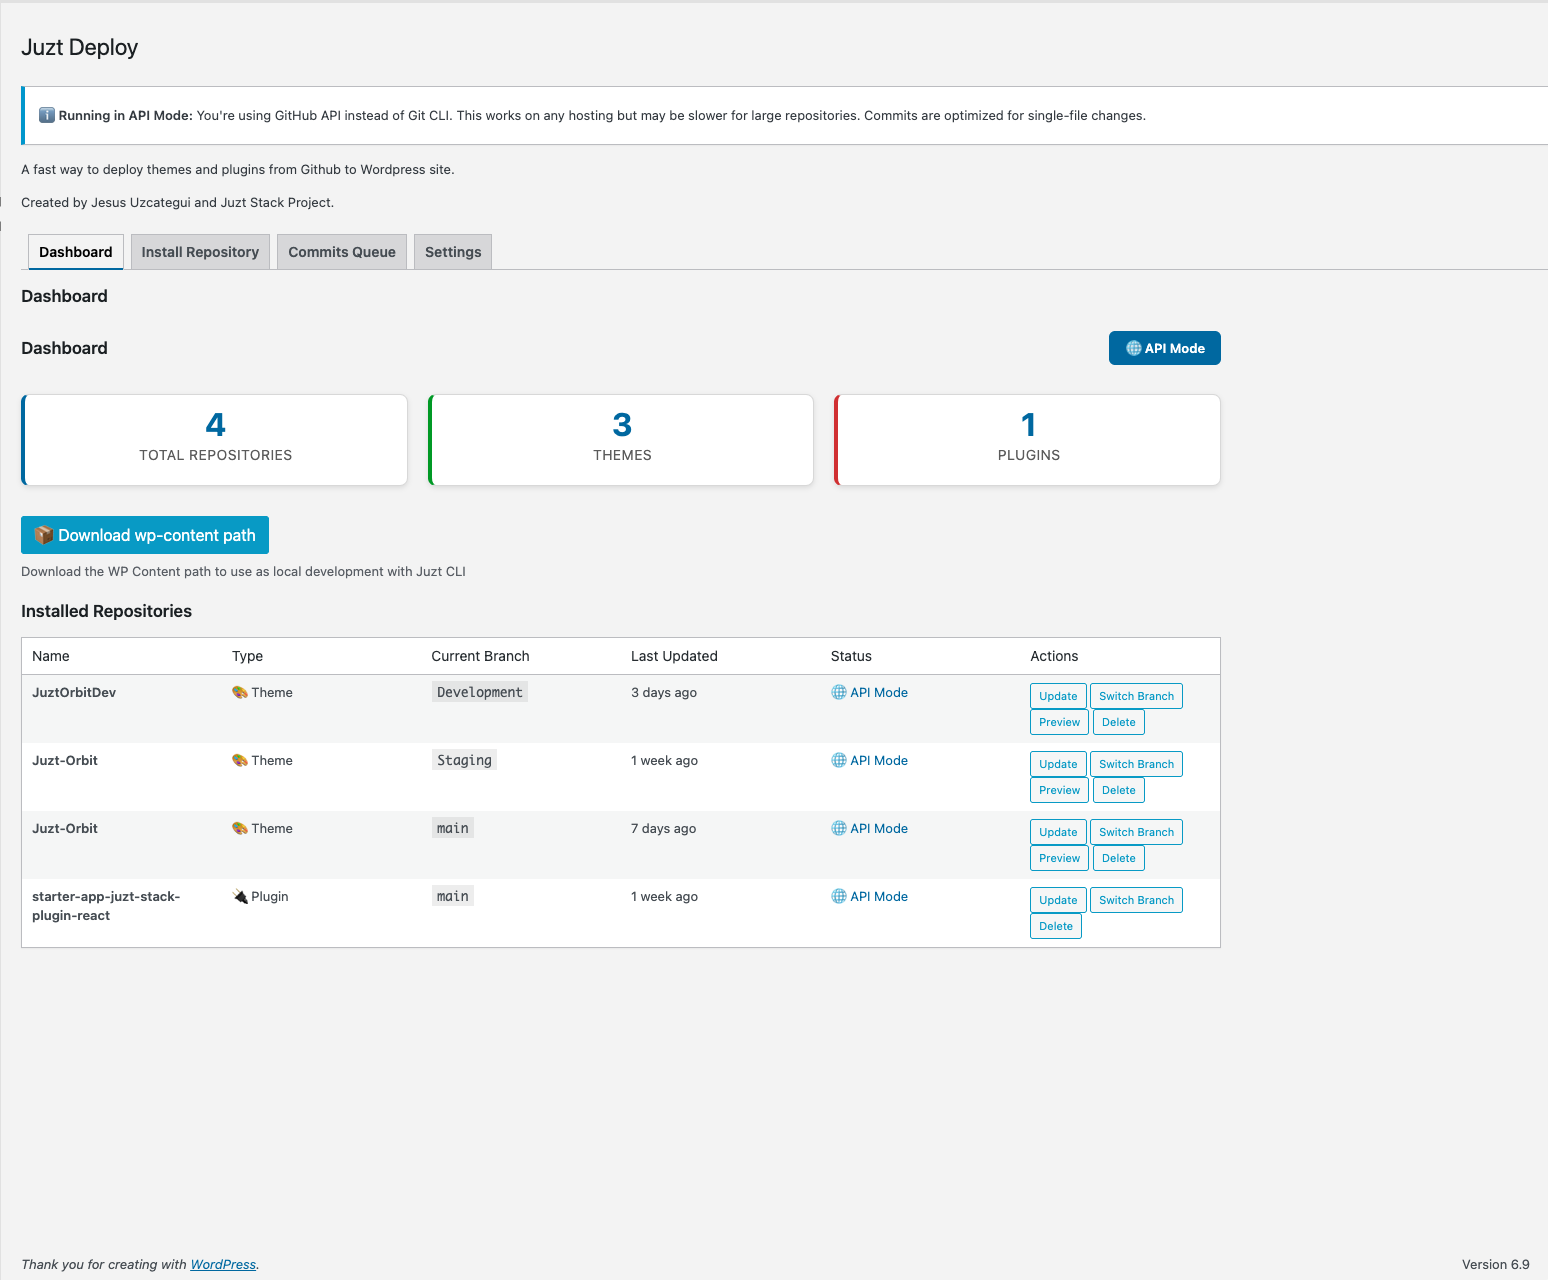
Task: Preview the Juzt-Orbit main branch theme
Action: 1059,858
